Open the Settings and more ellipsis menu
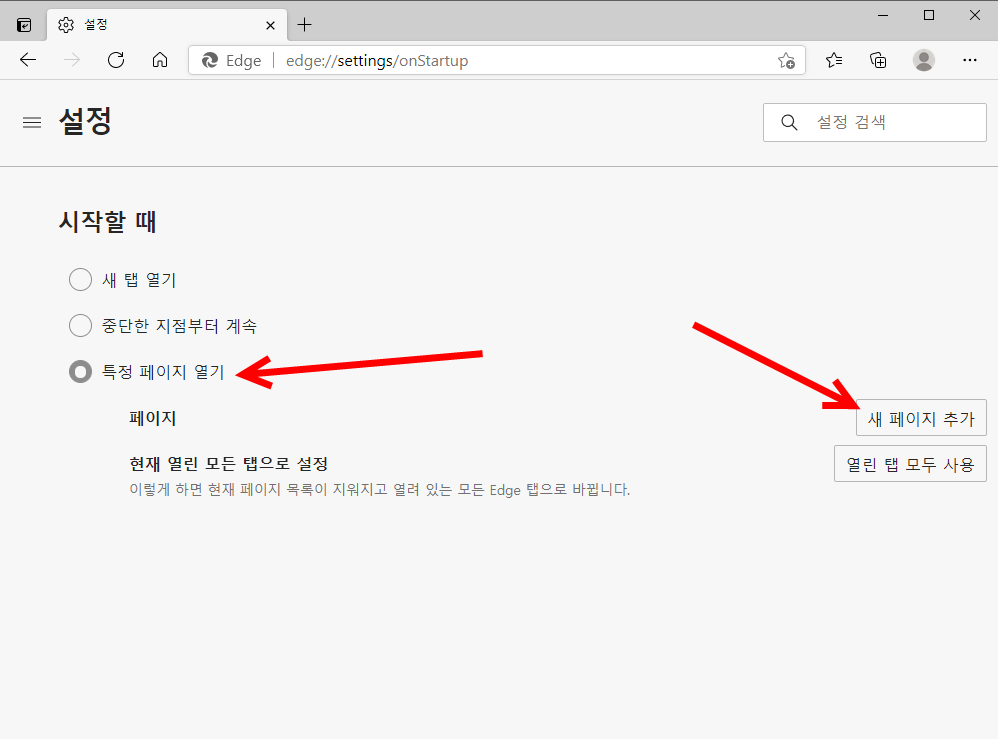998x739 pixels. (969, 60)
